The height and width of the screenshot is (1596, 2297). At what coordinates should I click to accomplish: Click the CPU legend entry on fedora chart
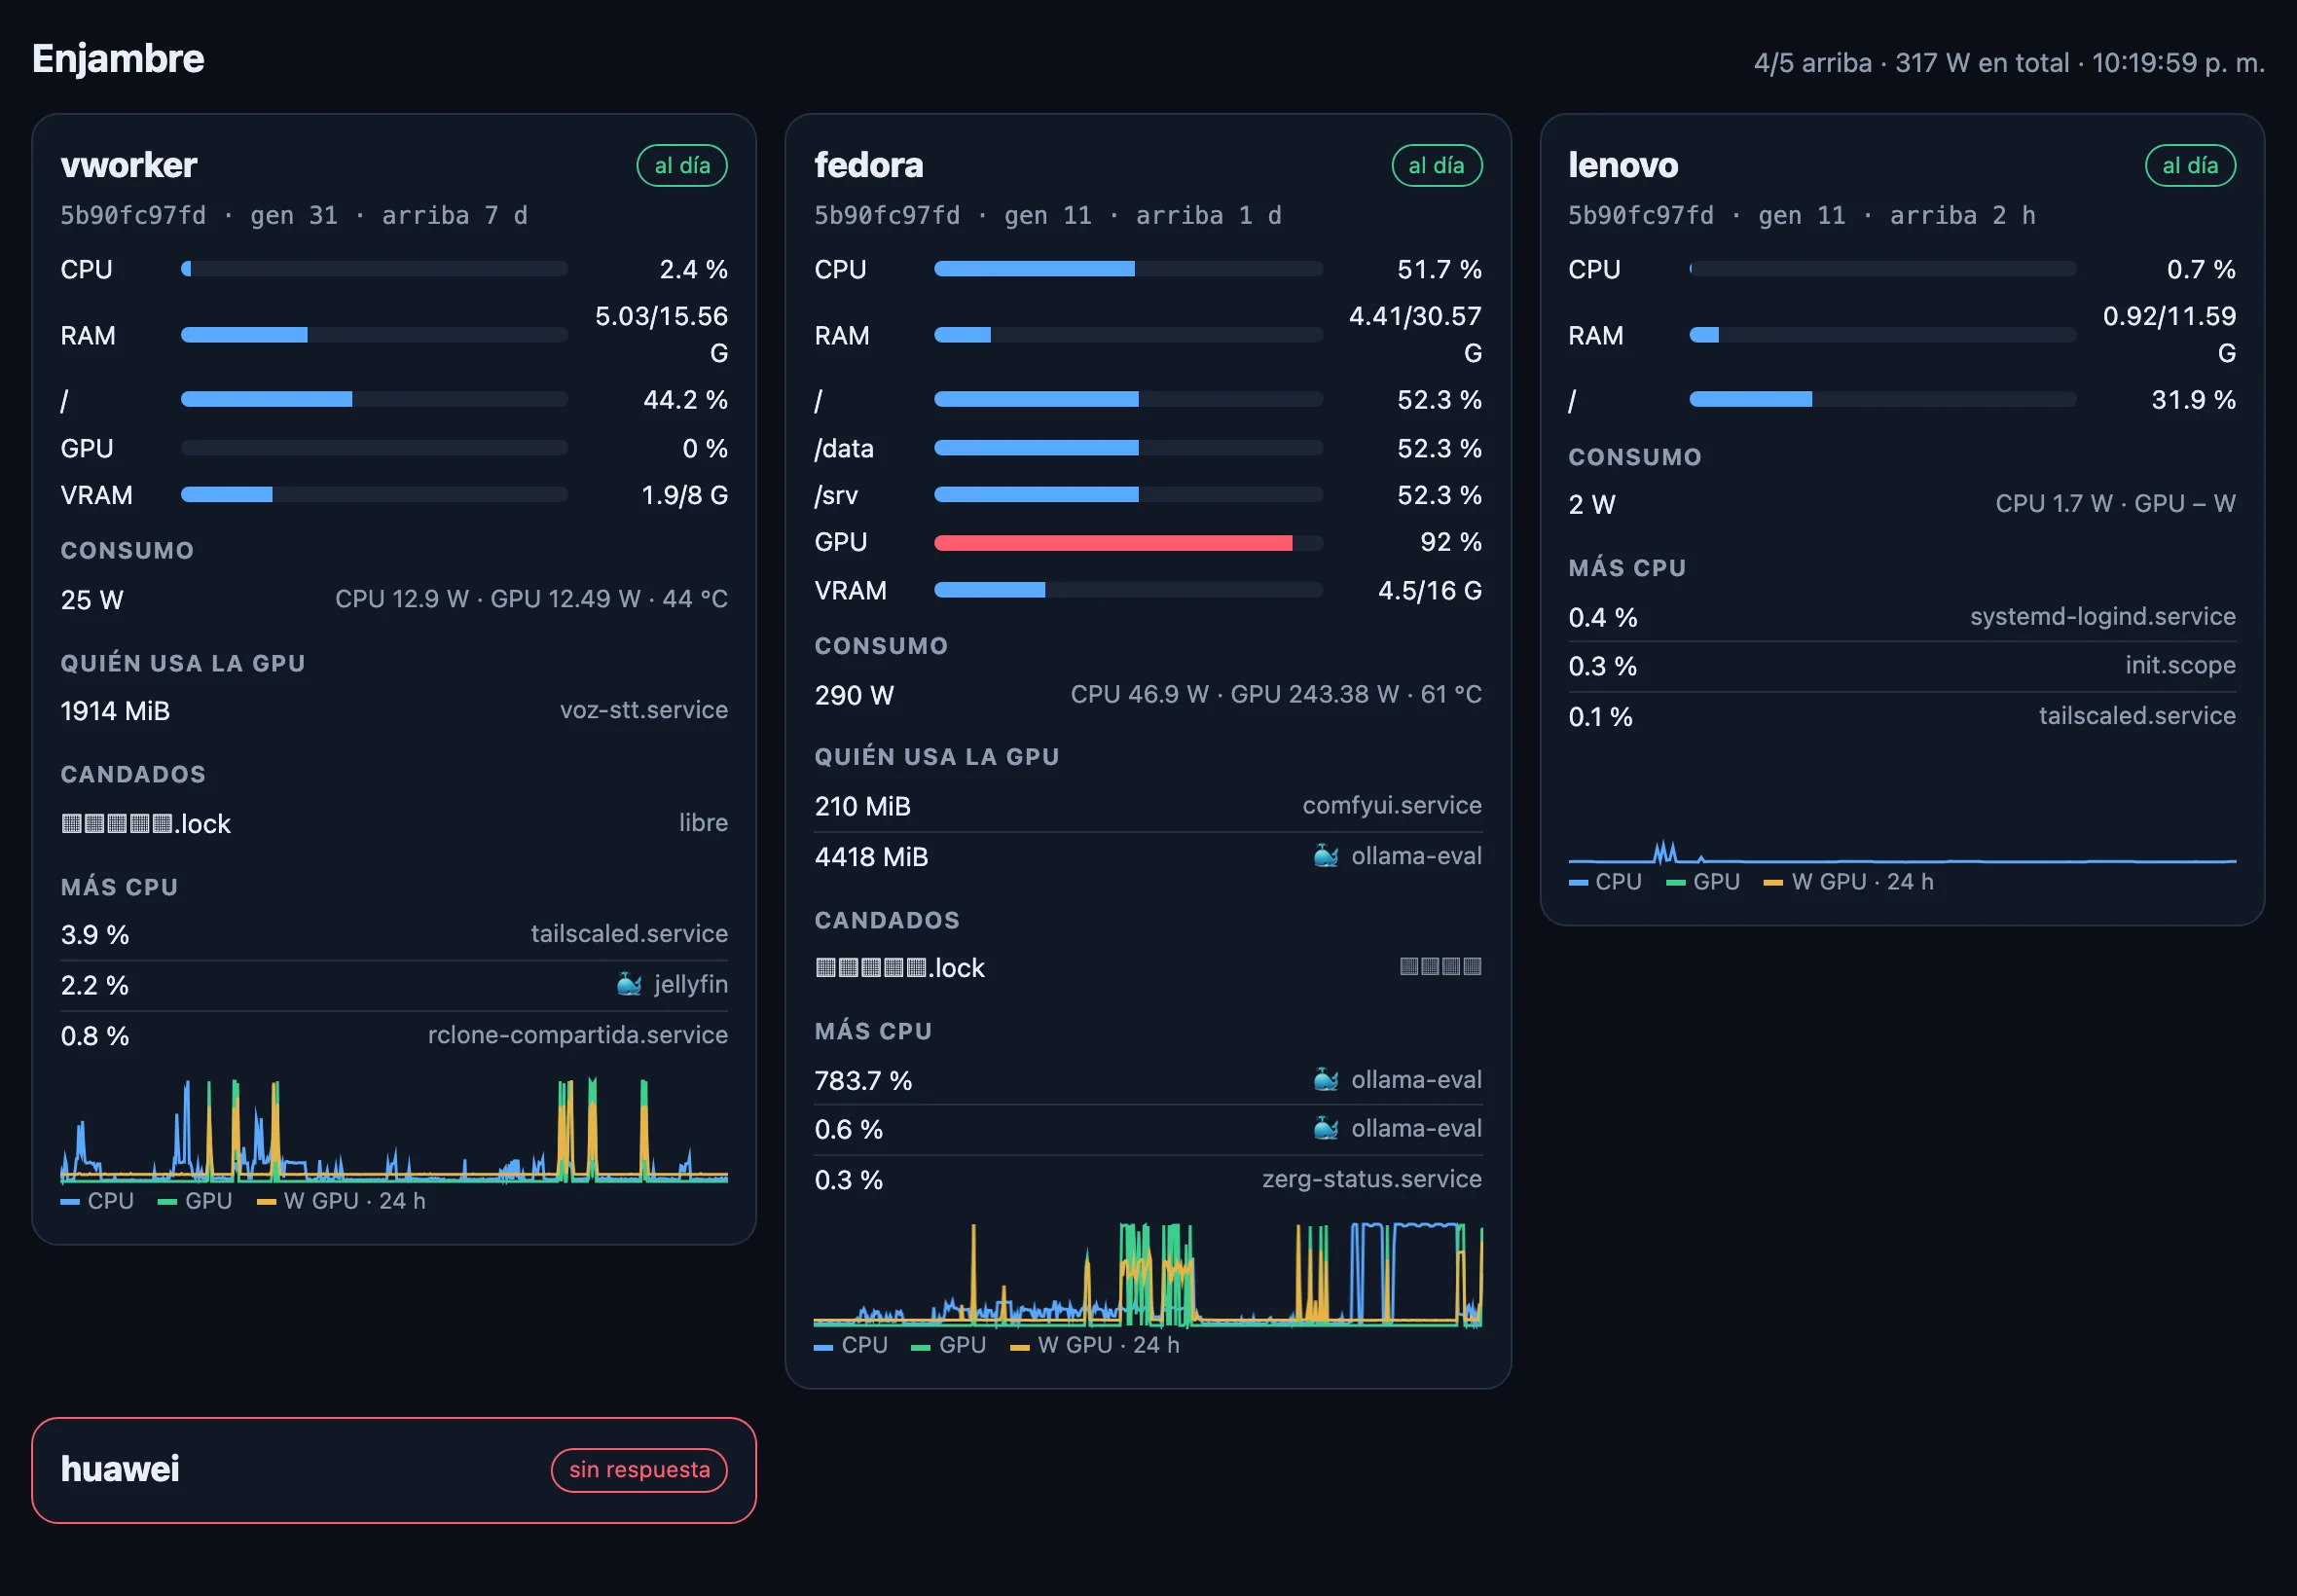click(851, 1345)
